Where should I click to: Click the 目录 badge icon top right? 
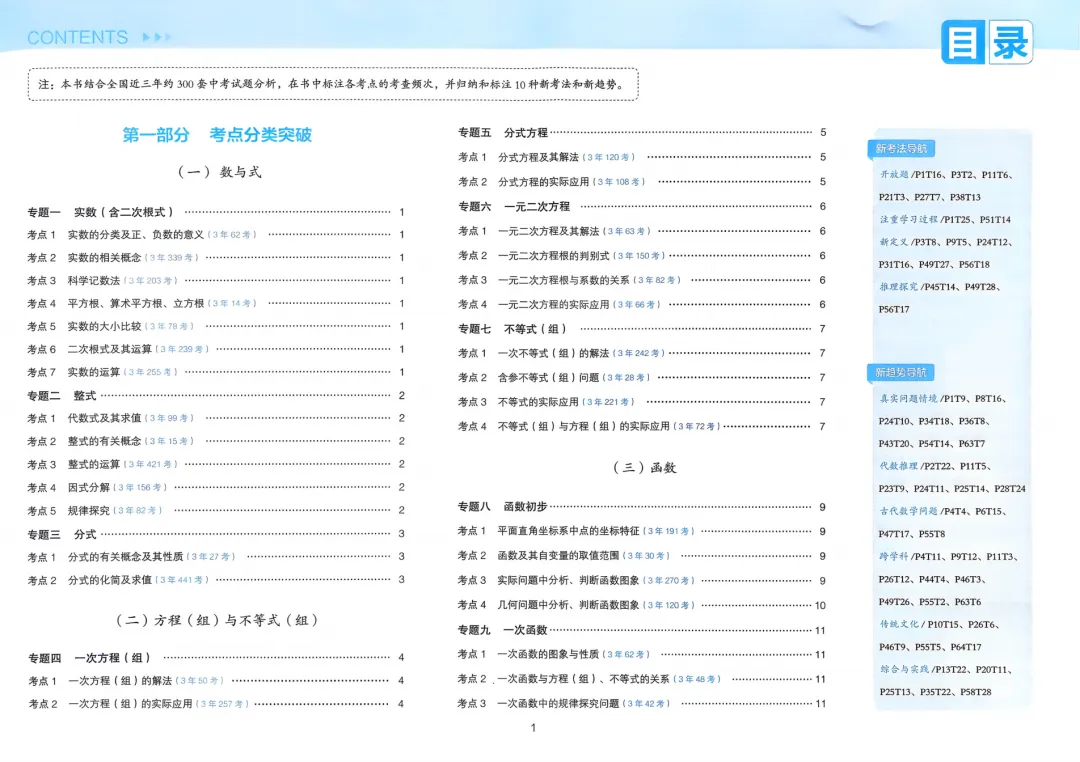986,40
